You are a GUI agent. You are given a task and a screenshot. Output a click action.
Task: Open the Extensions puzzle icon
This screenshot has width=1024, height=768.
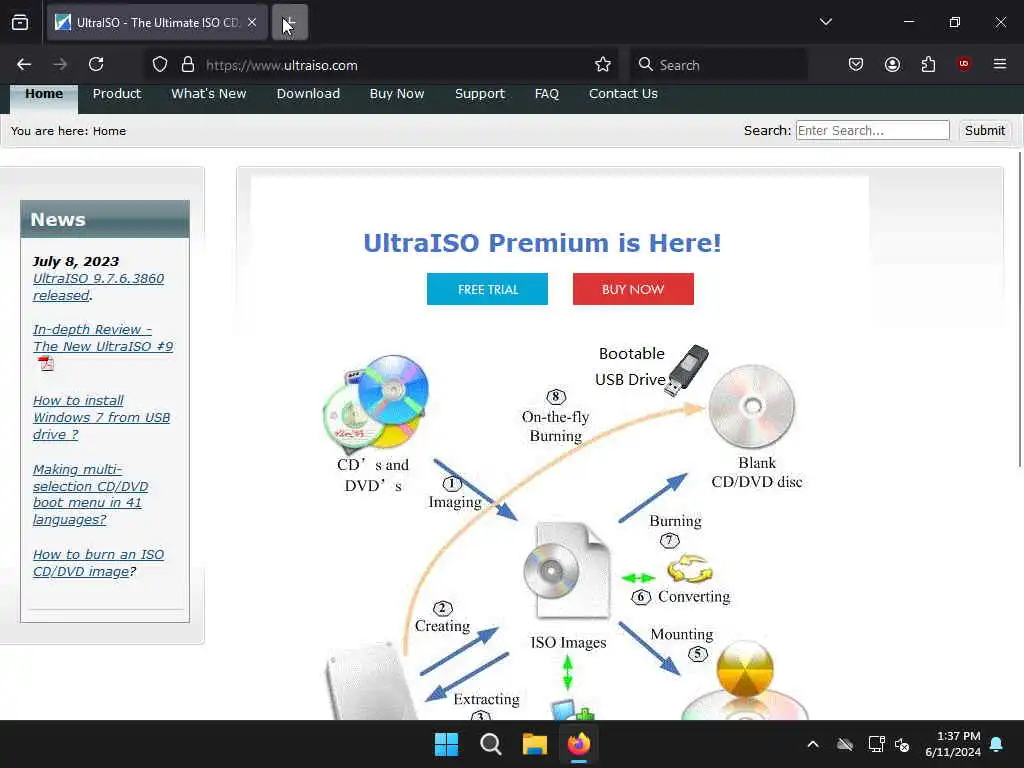pyautogui.click(x=928, y=64)
